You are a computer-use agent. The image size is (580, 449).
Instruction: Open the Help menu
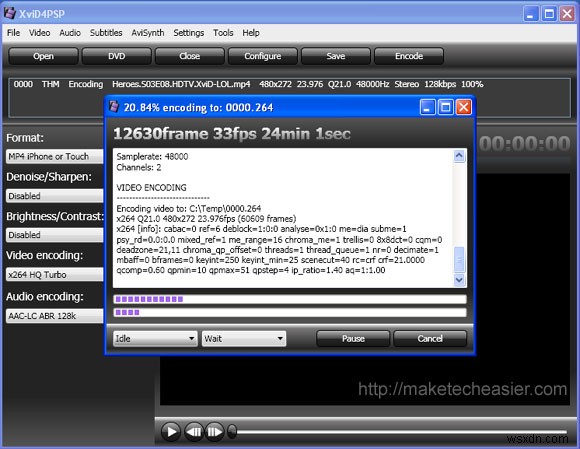point(251,33)
